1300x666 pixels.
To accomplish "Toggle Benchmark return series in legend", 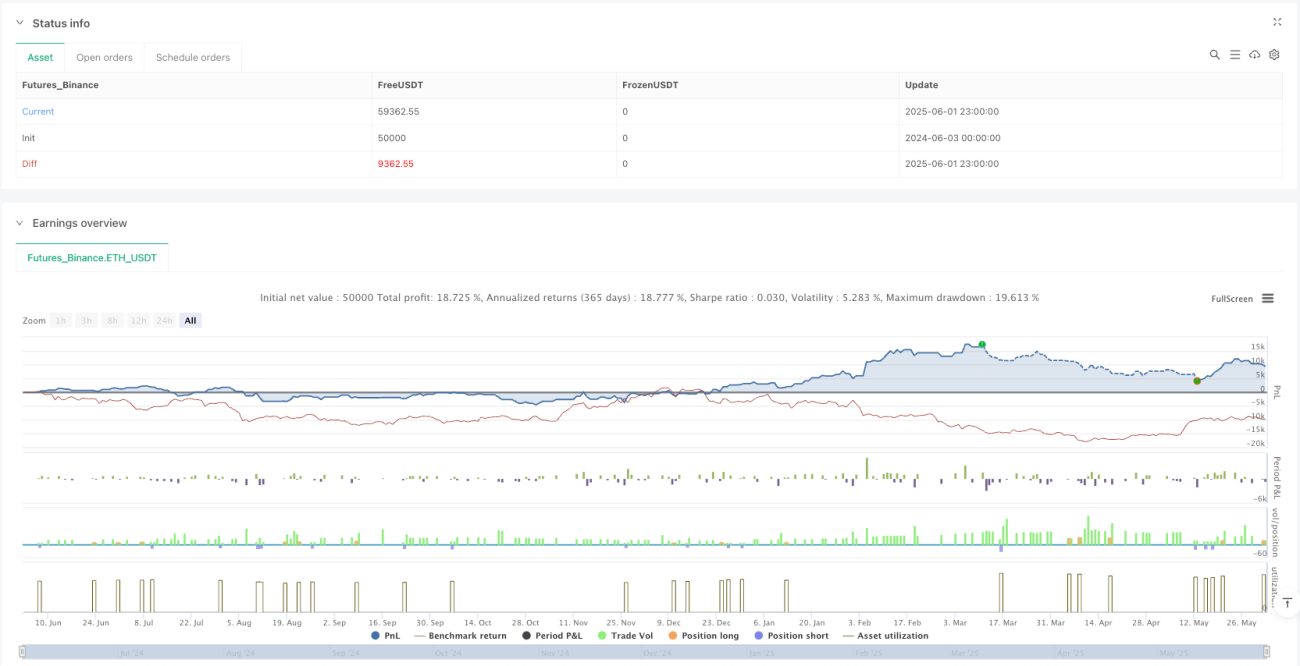I will coord(460,636).
